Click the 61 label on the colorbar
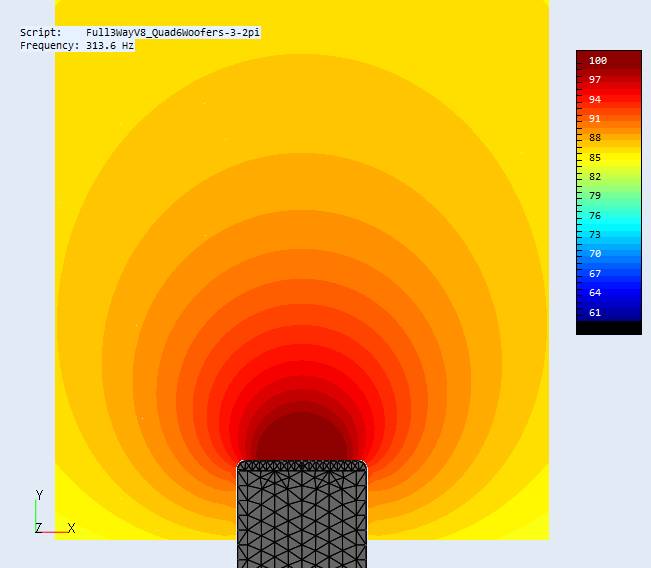The width and height of the screenshot is (651, 568). click(595, 312)
